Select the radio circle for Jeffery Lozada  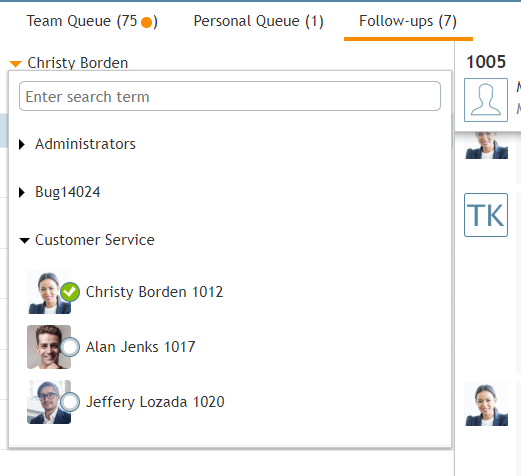pyautogui.click(x=70, y=402)
